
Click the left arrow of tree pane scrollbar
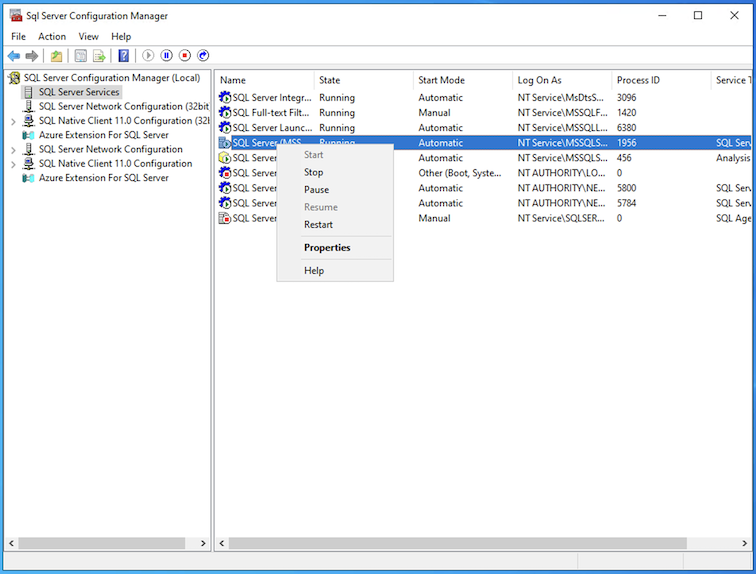coord(12,543)
